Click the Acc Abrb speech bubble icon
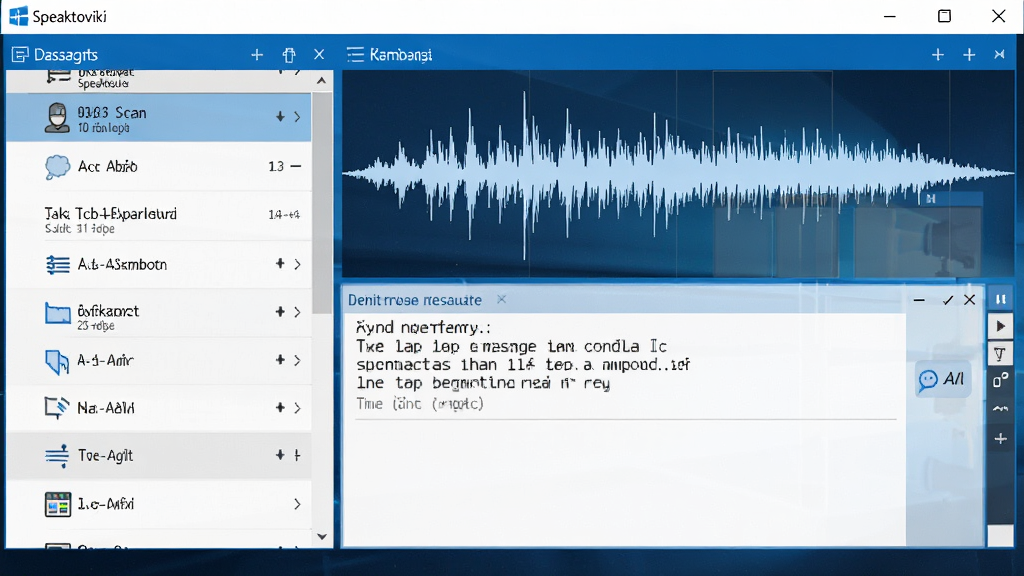Viewport: 1024px width, 576px height. 57,167
